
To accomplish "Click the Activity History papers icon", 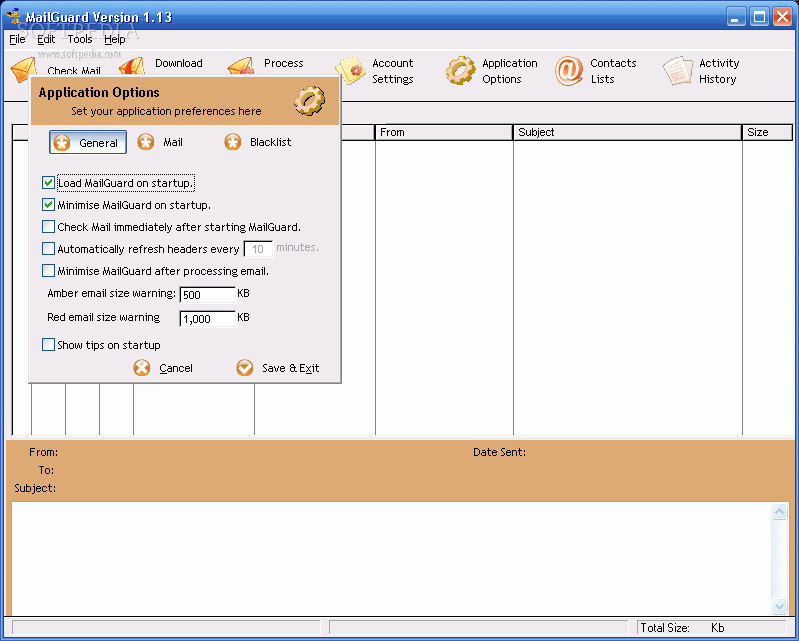I will [678, 70].
